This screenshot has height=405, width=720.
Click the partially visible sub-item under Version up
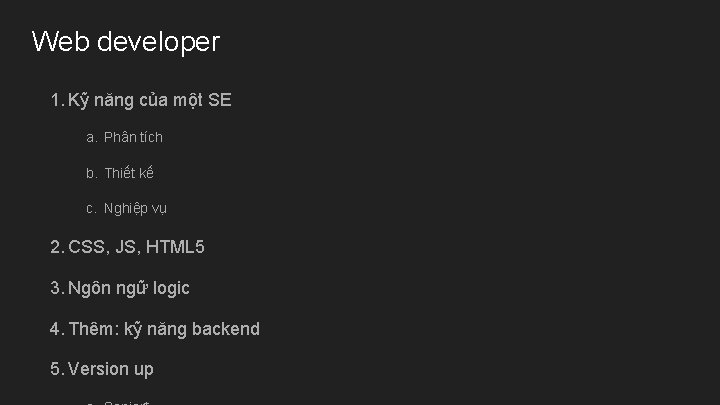click(x=125, y=401)
